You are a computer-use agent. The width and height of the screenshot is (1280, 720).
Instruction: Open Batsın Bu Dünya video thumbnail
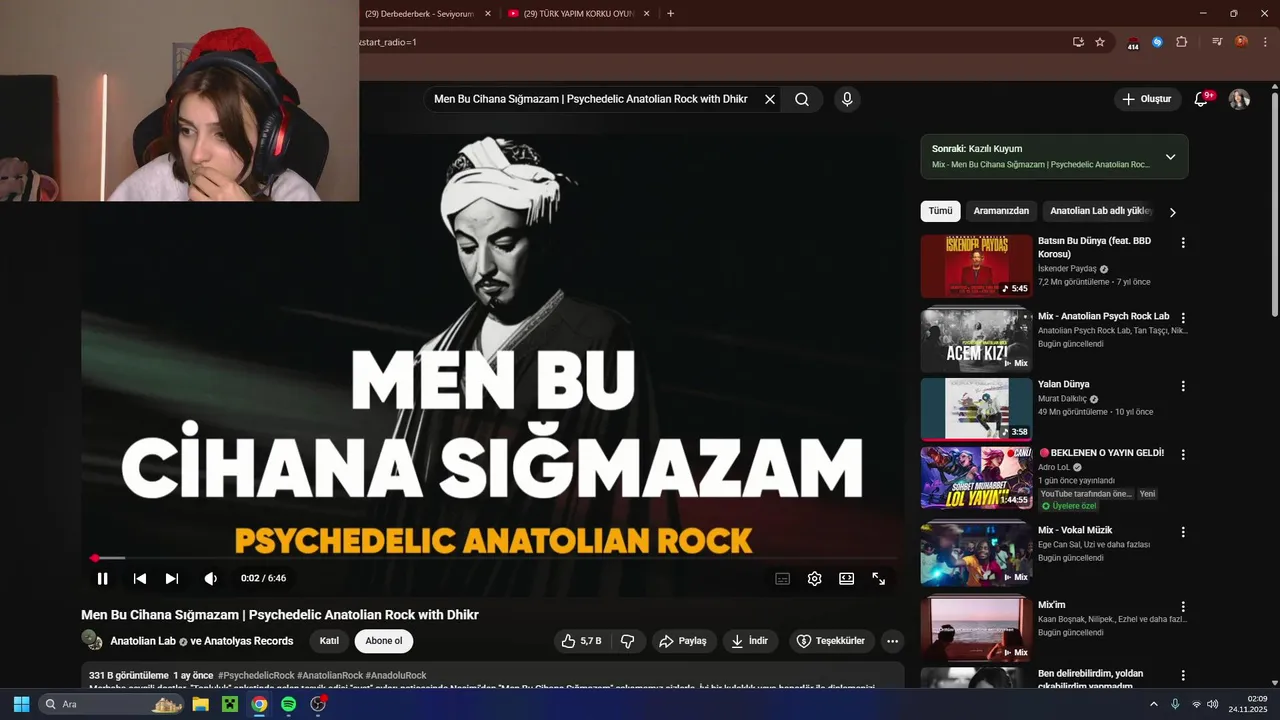(x=976, y=266)
